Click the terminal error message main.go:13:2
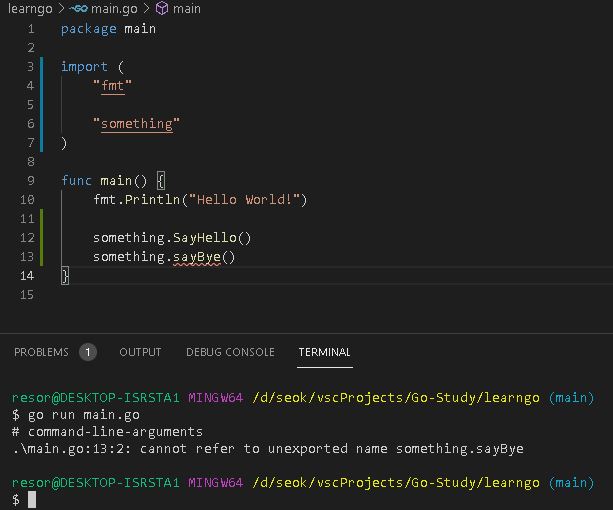Image resolution: width=613 pixels, height=510 pixels. click(268, 448)
